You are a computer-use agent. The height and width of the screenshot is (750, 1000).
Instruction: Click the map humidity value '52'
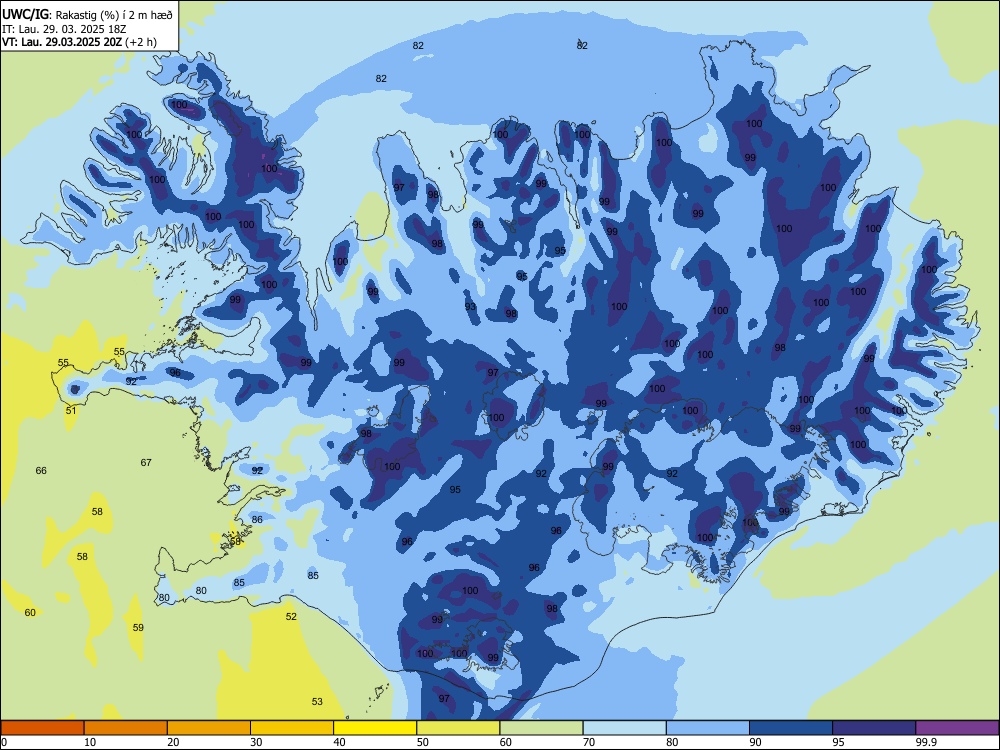point(291,617)
